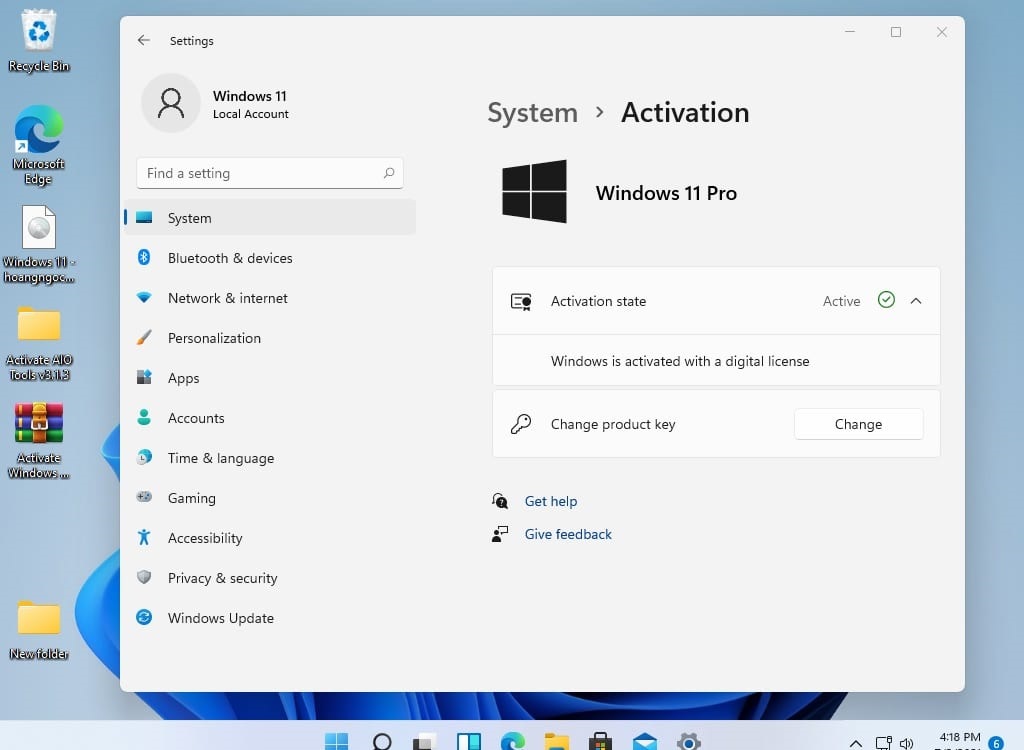
Task: Maximize the Settings window
Action: click(x=896, y=32)
